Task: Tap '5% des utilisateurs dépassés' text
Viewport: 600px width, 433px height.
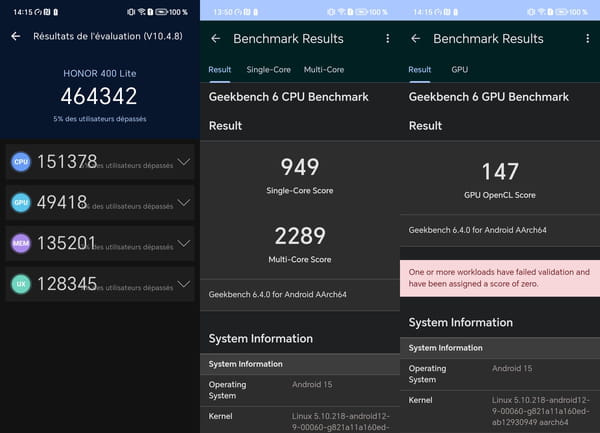Action: click(100, 119)
